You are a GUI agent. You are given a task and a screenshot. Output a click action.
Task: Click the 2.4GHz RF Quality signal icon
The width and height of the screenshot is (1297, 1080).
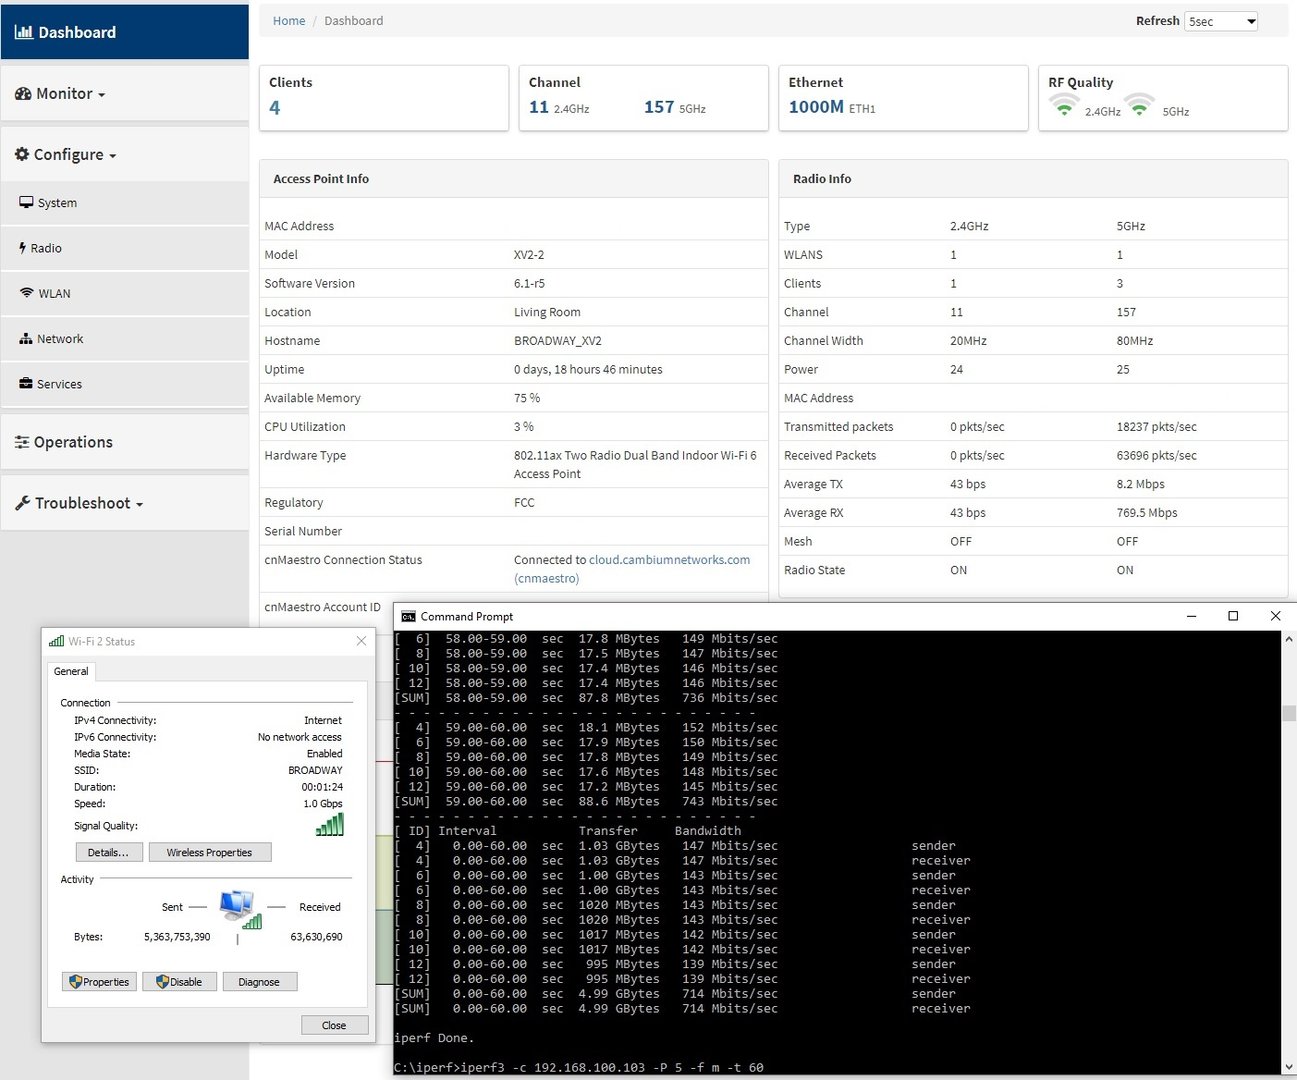point(1064,105)
